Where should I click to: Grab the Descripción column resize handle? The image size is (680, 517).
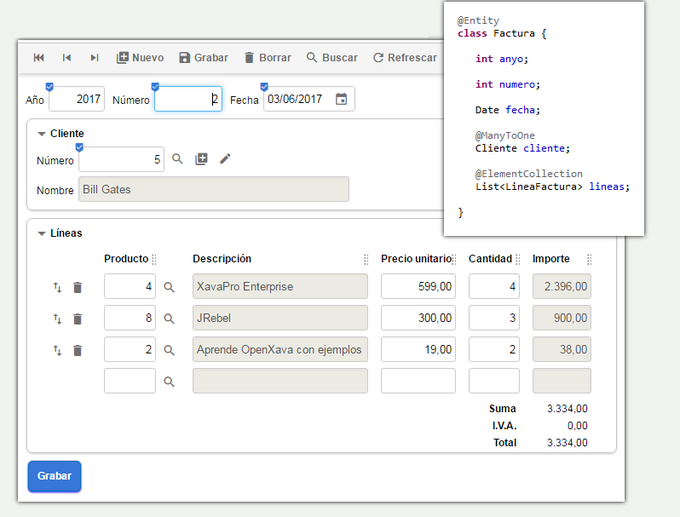click(366, 259)
